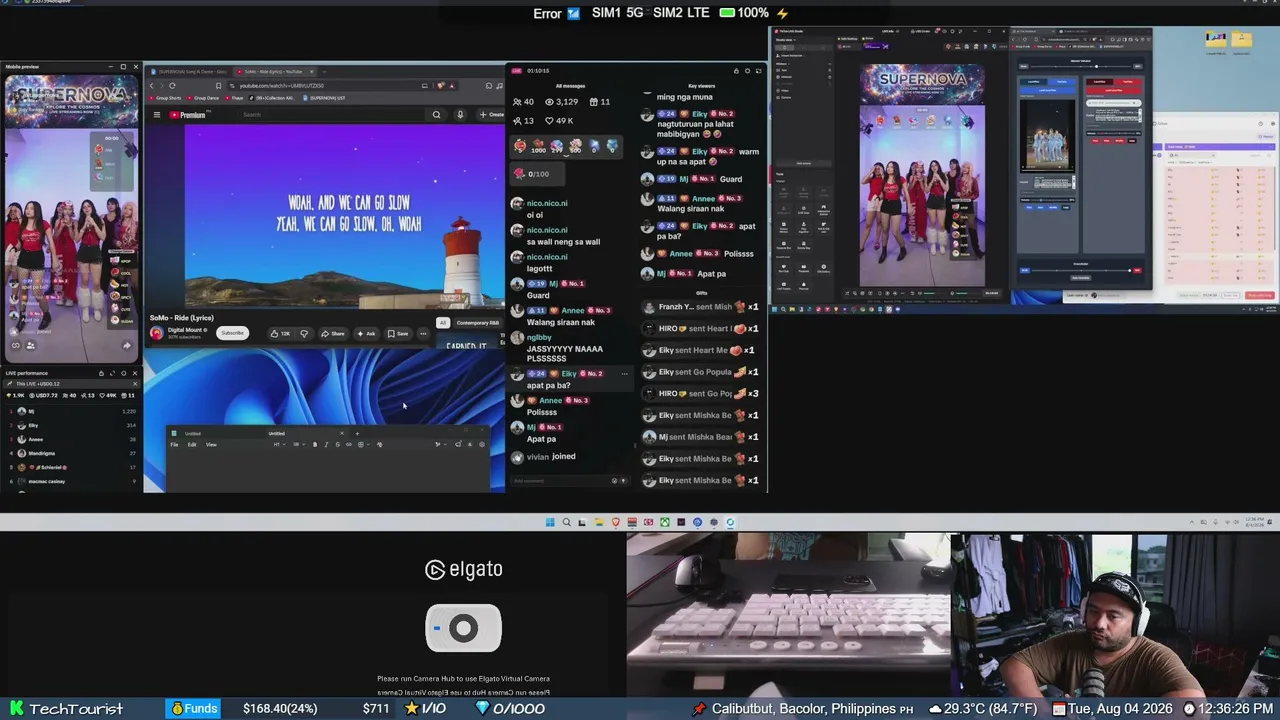Save the video to a playlist
Image resolution: width=1280 pixels, height=720 pixels.
coord(398,333)
